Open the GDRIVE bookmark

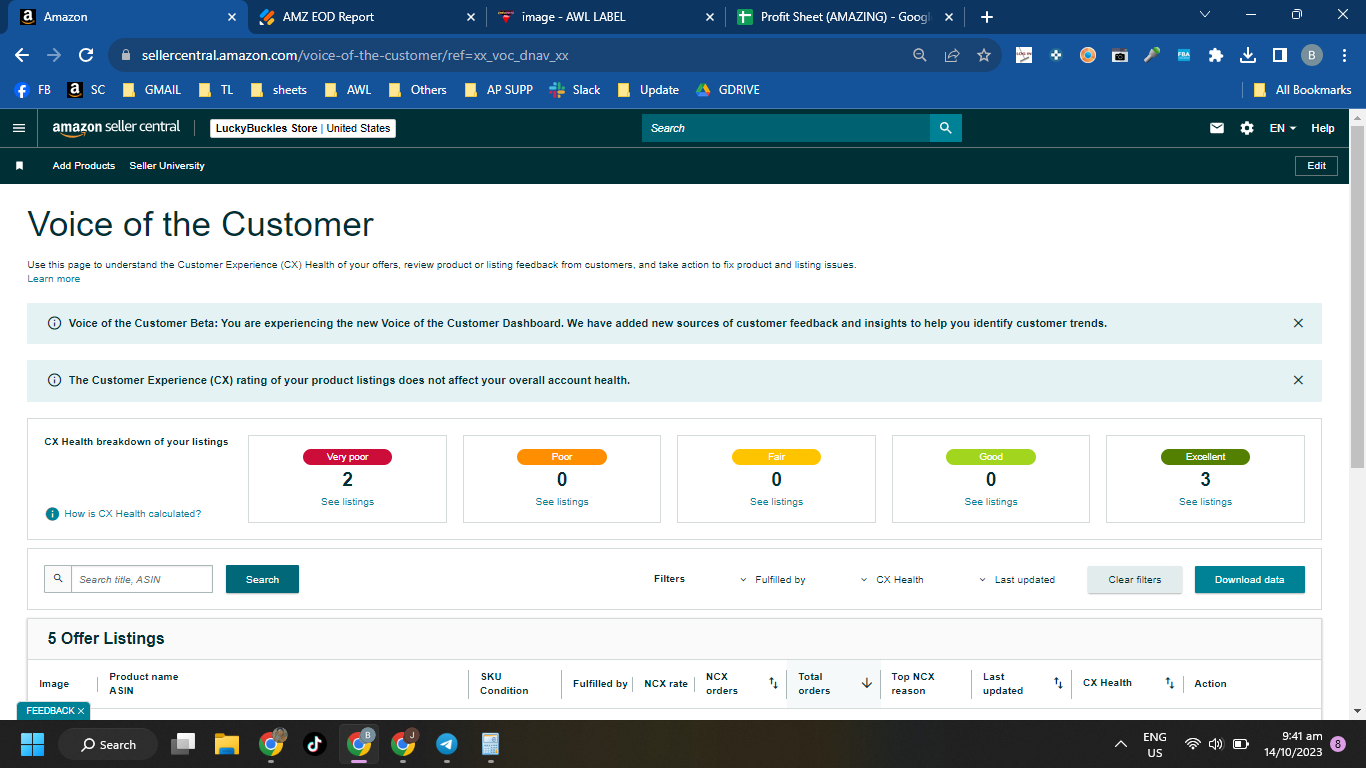point(728,90)
